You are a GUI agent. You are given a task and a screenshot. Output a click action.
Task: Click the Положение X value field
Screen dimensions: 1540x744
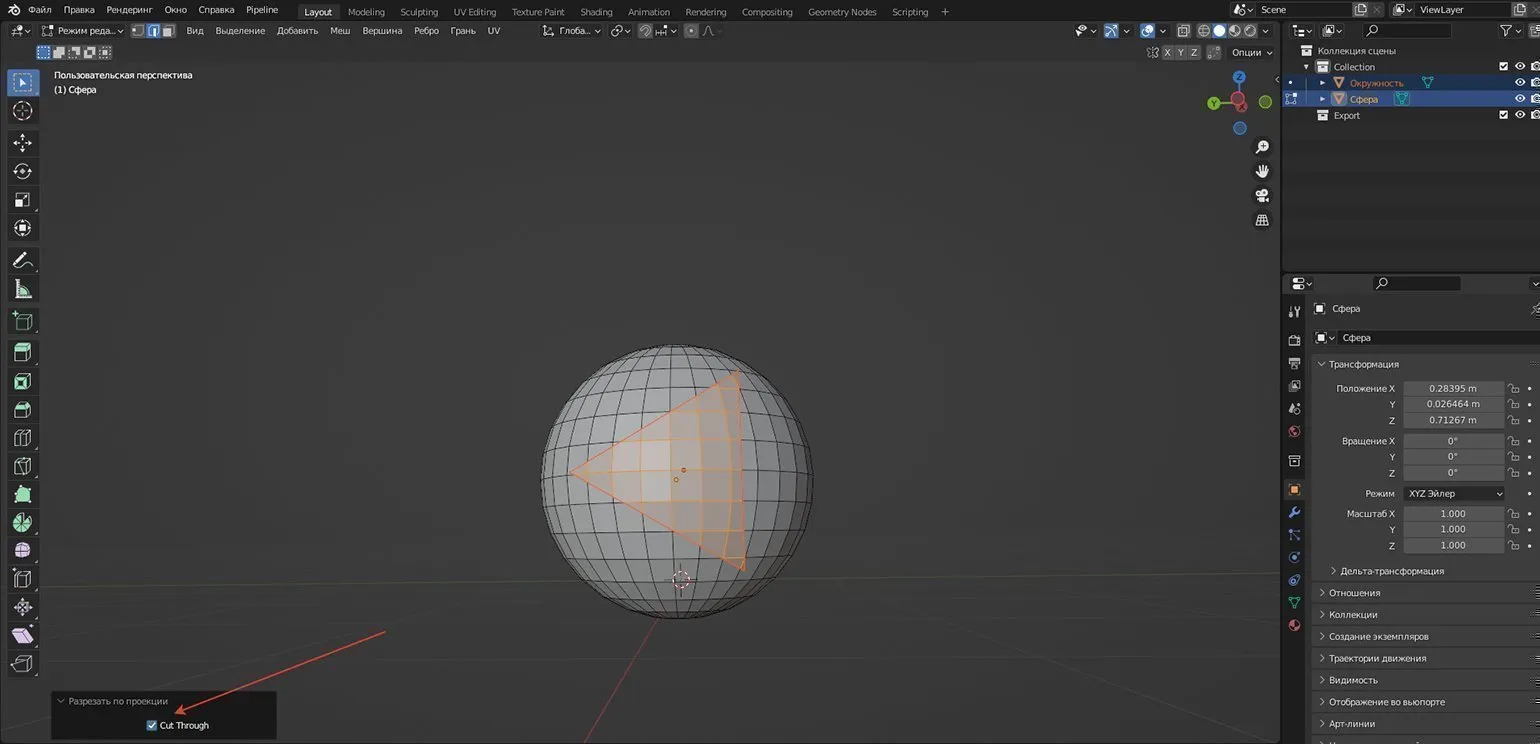(x=1453, y=388)
